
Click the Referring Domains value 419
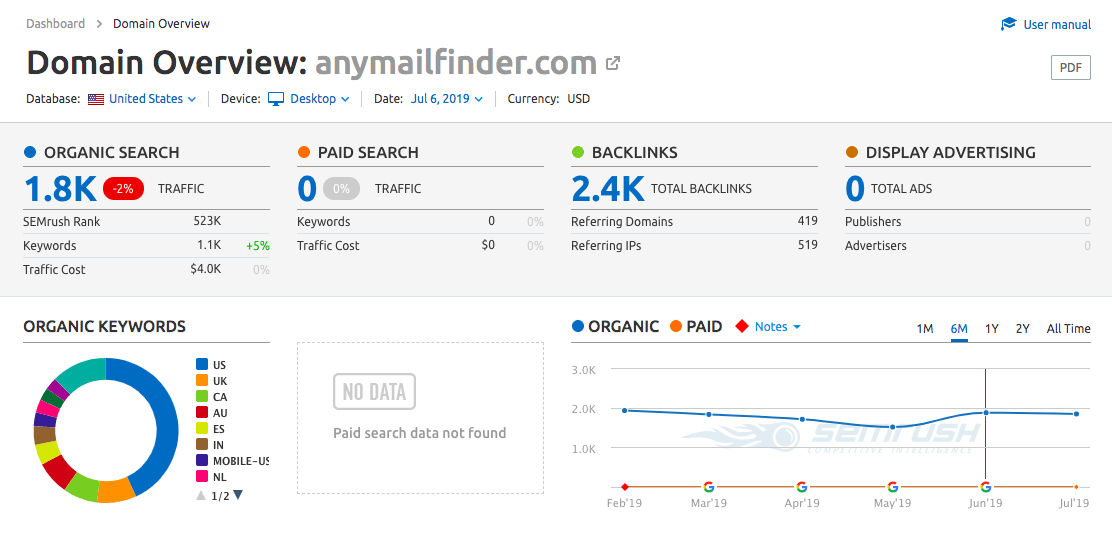pos(807,221)
